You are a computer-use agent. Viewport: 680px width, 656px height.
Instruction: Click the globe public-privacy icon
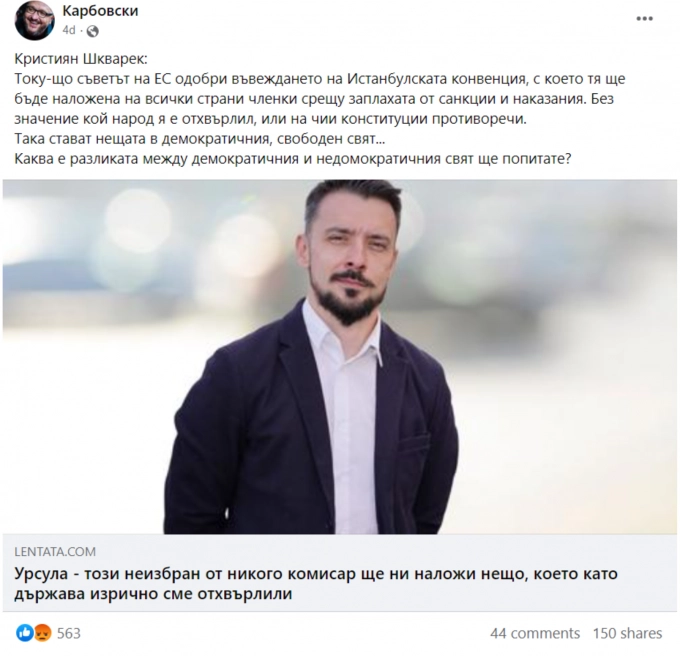(92, 31)
